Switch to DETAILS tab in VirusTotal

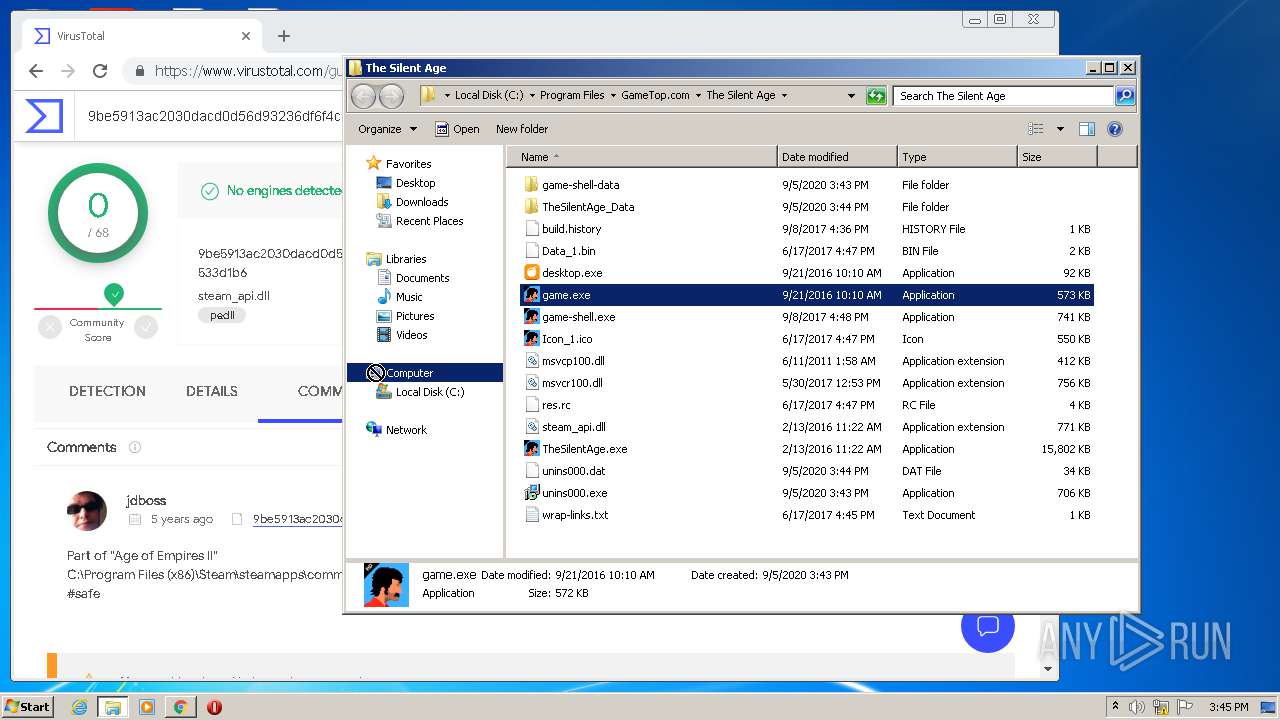pyautogui.click(x=212, y=391)
